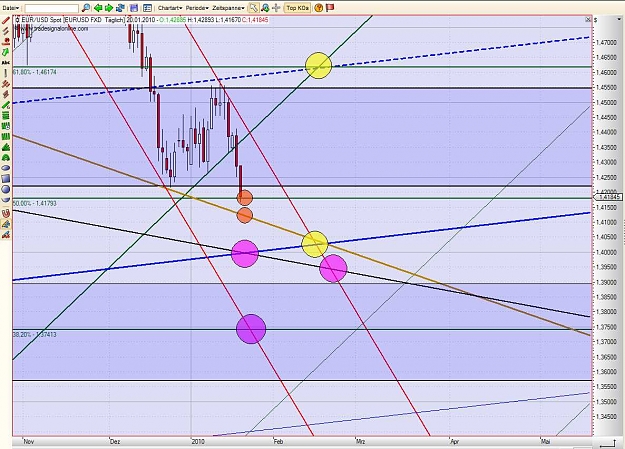
Task: Activate the zoom tool in toolbar
Action: click(265, 8)
